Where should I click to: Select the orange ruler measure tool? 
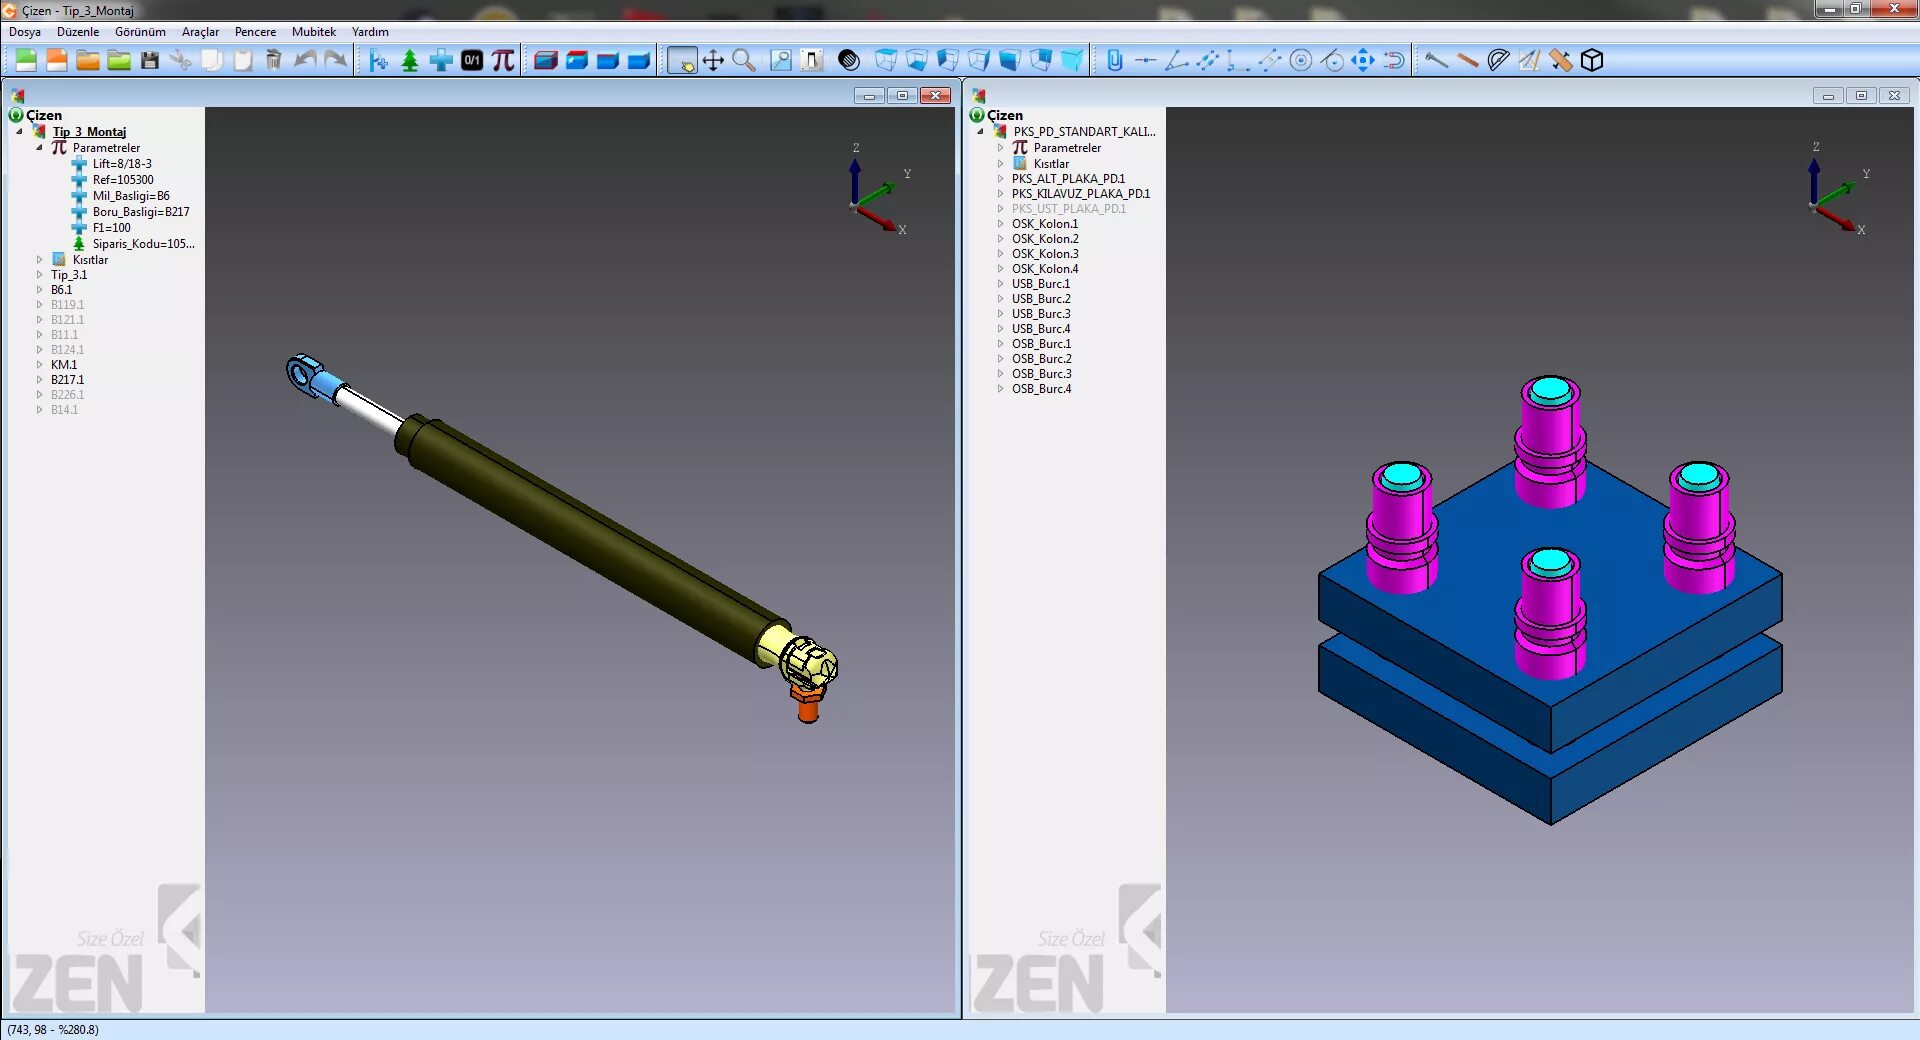(x=1467, y=60)
